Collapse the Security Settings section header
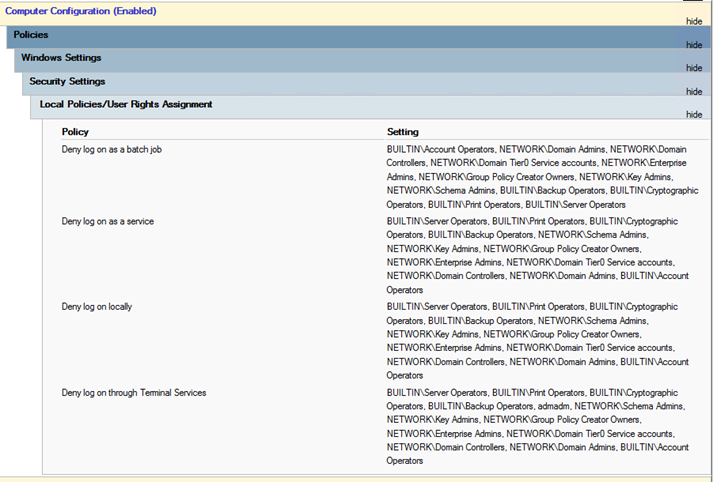The width and height of the screenshot is (717, 482). tap(67, 81)
